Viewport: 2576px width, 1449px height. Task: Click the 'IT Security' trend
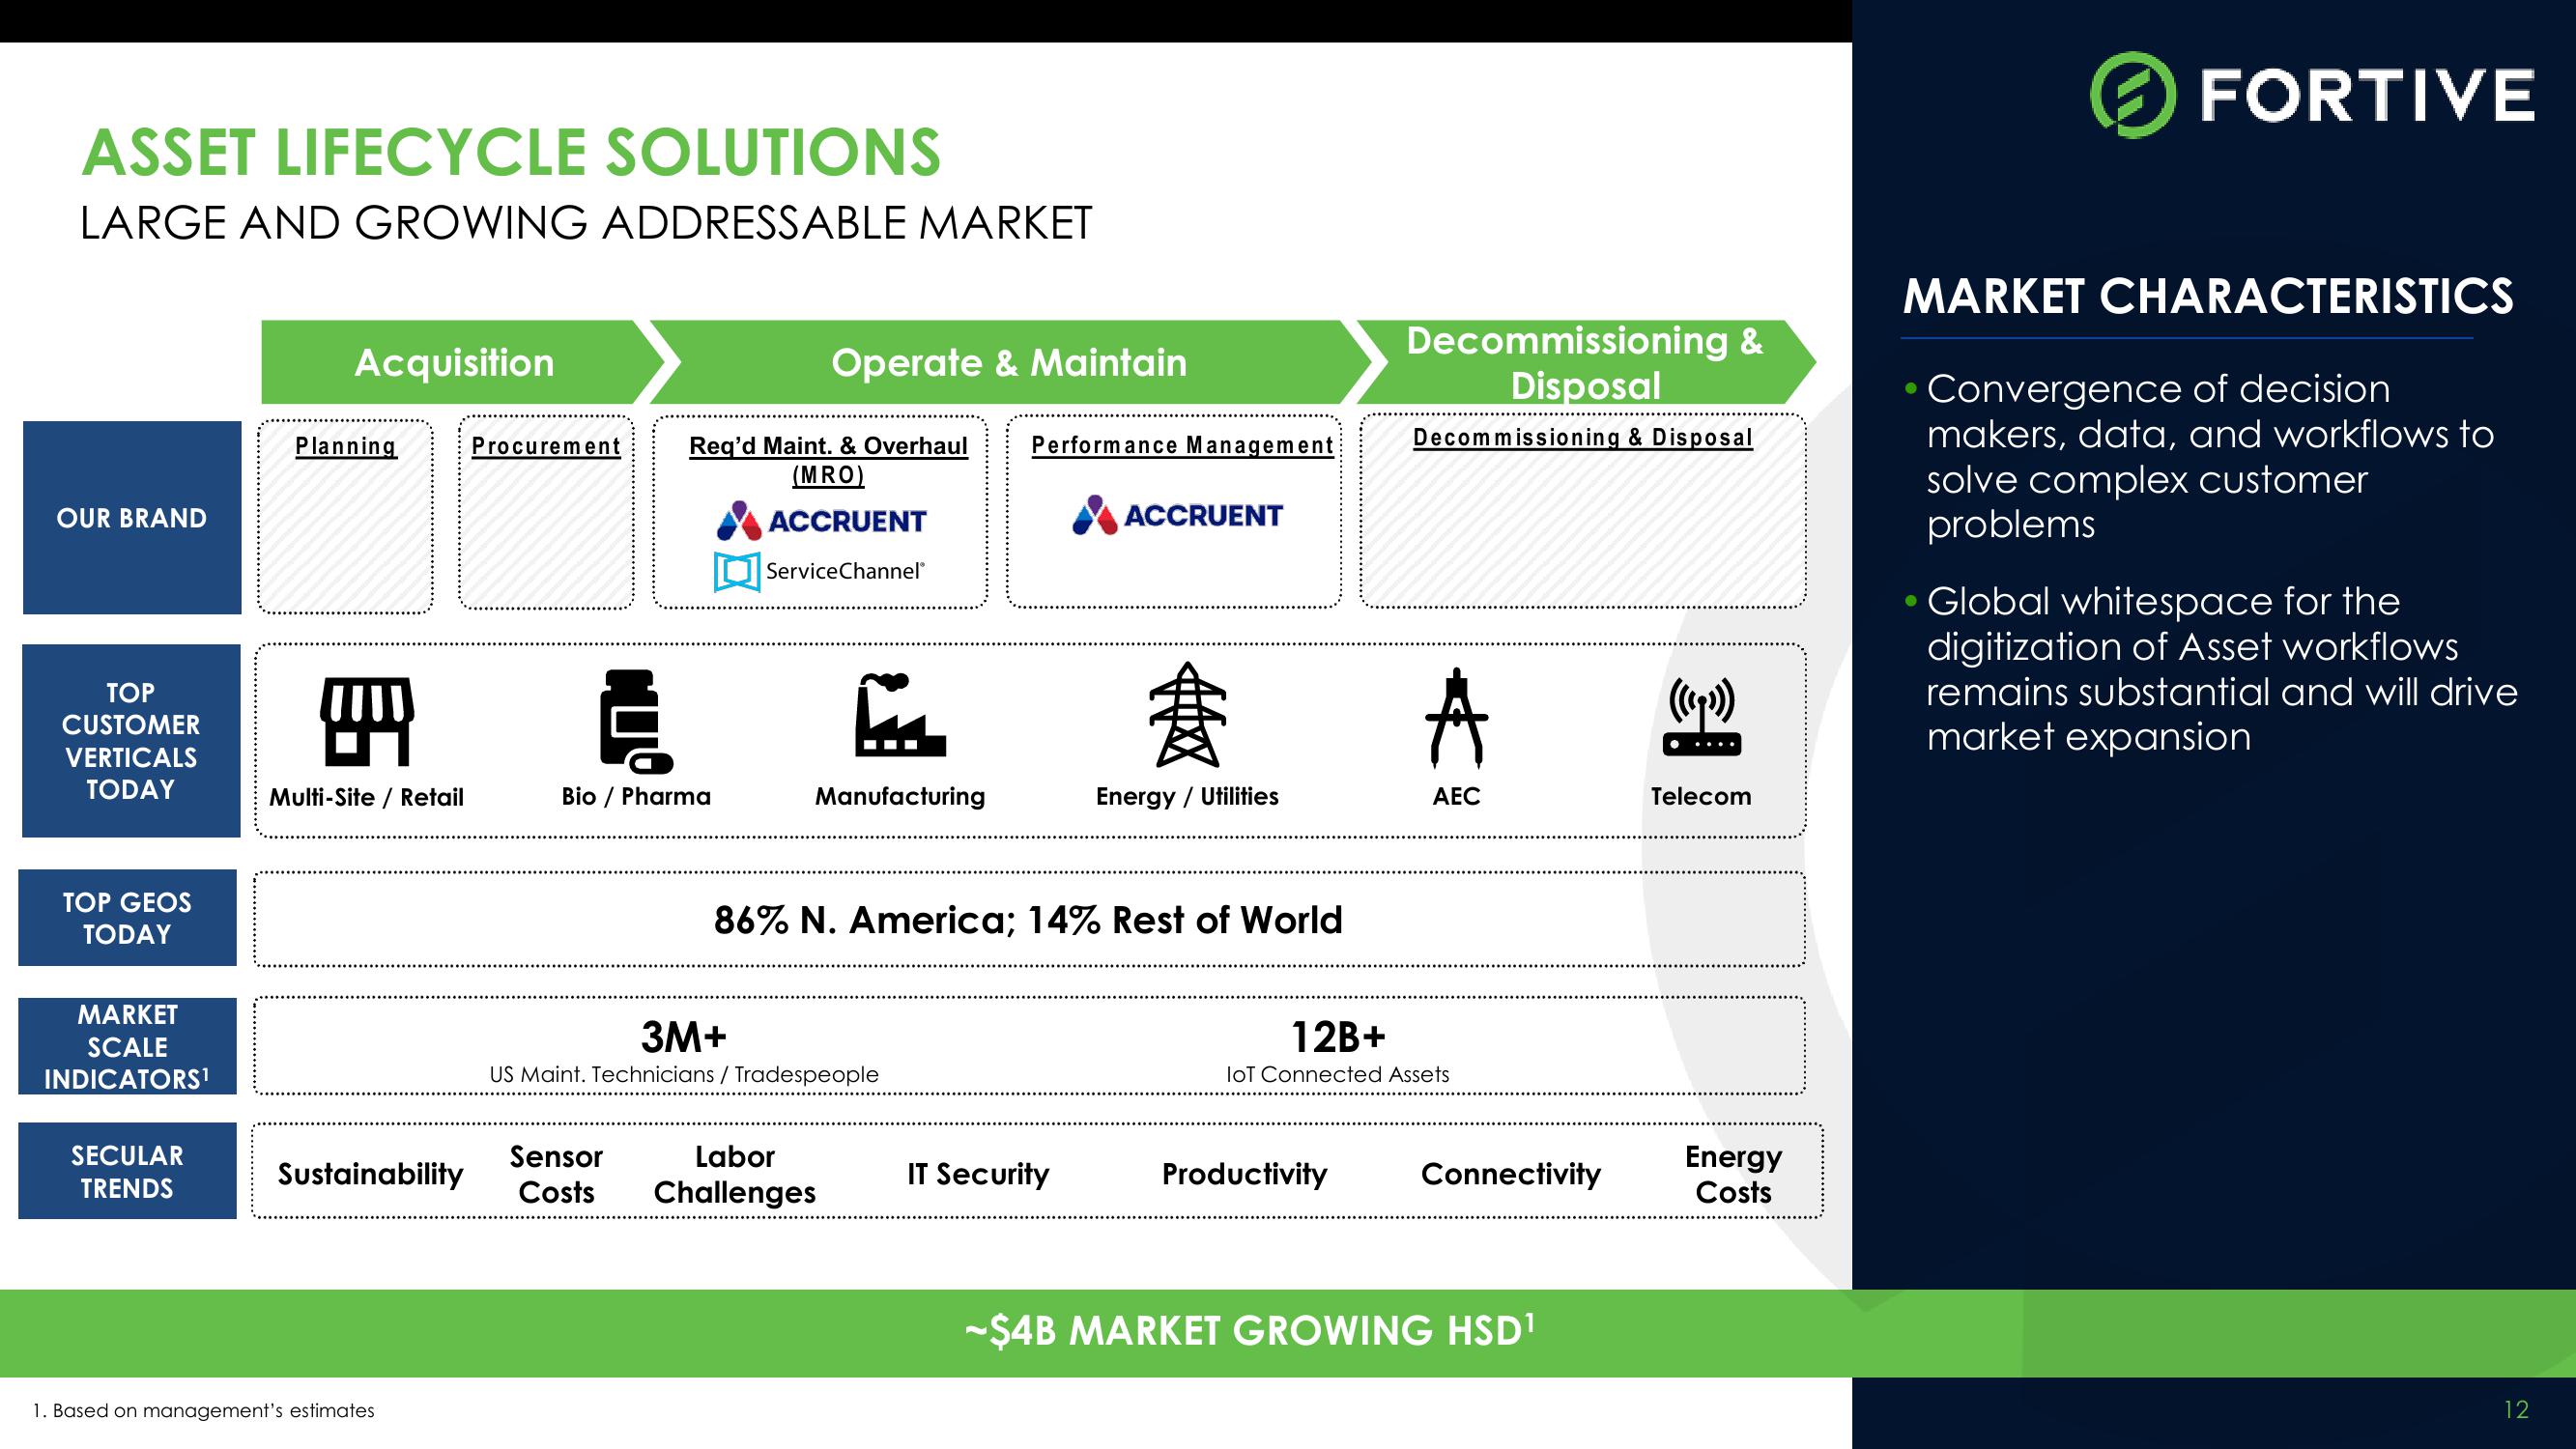[978, 1173]
